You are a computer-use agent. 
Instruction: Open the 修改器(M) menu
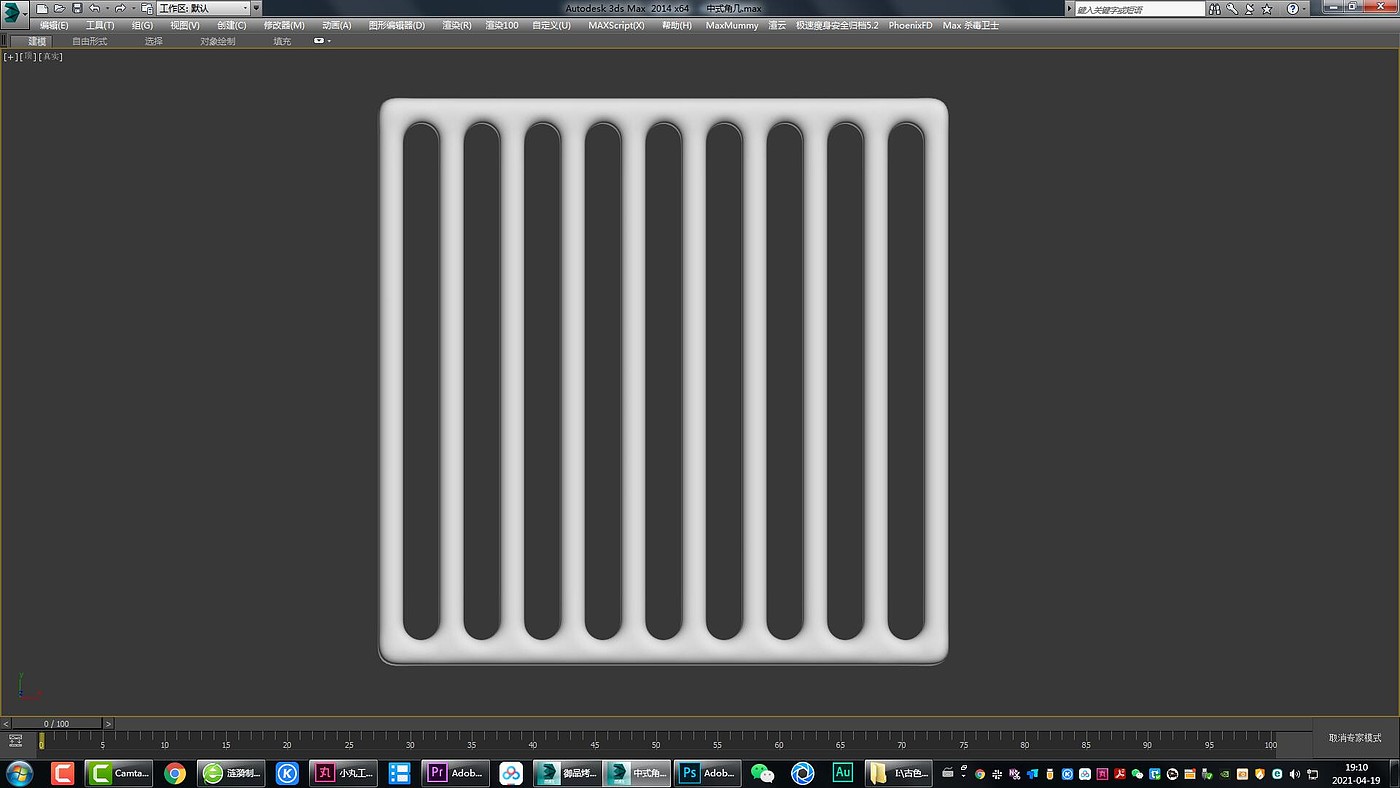(x=284, y=25)
